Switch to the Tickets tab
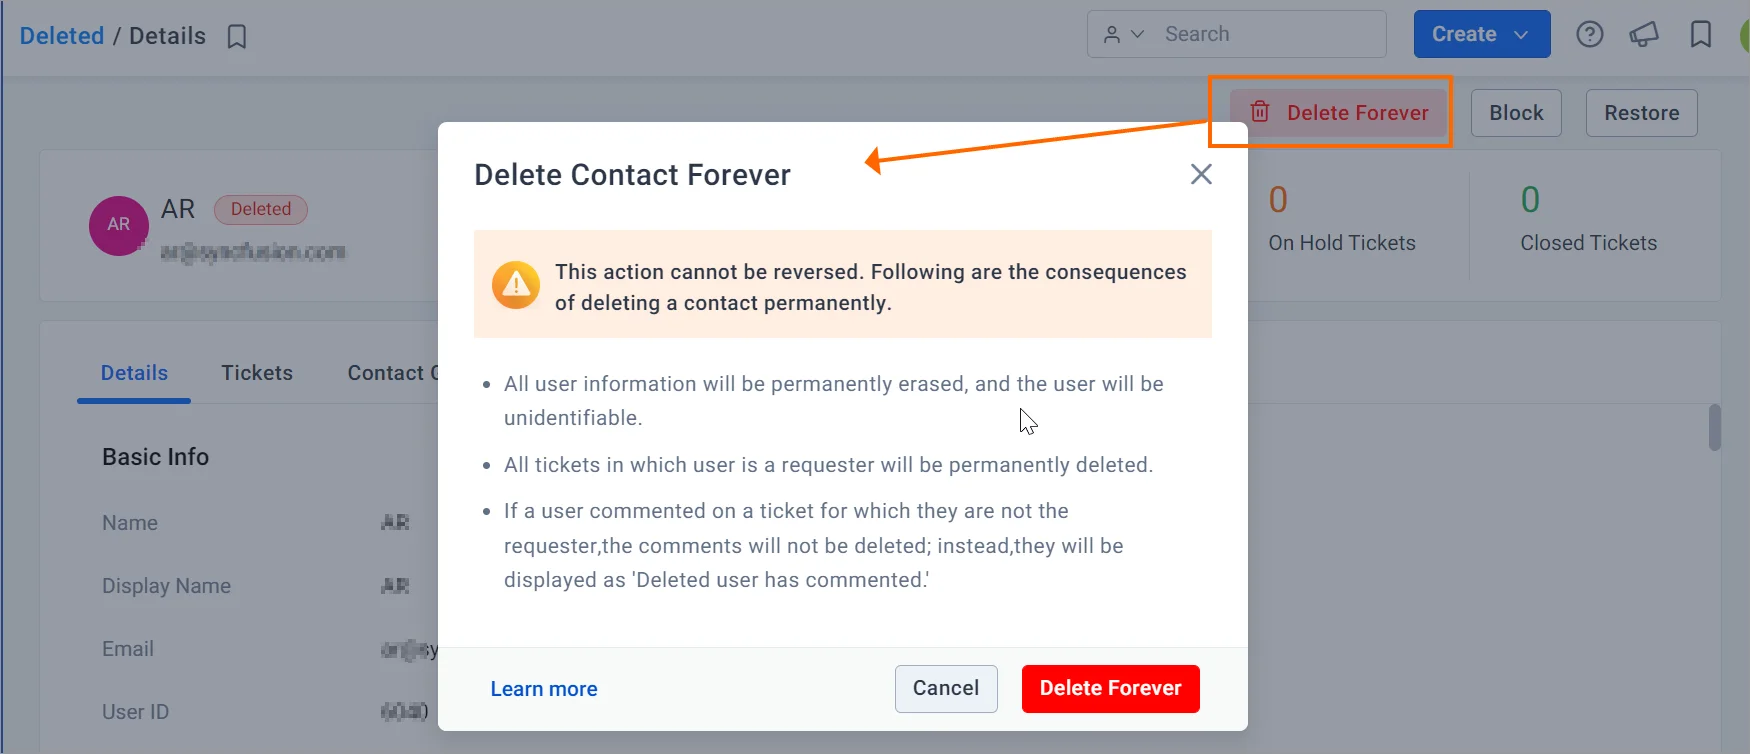Viewport: 1750px width, 754px height. click(256, 372)
